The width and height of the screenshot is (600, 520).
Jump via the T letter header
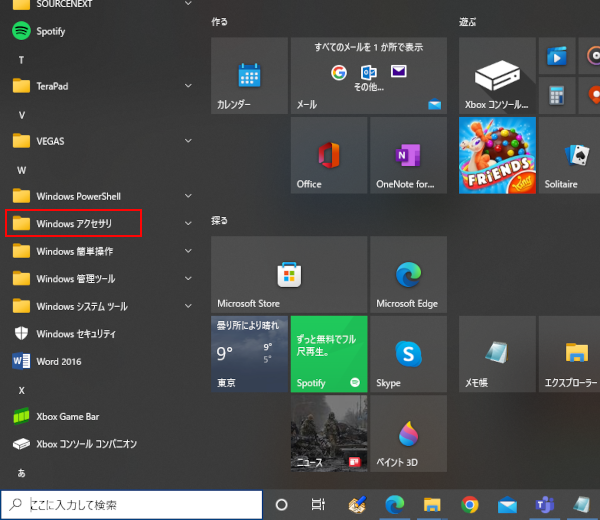21,60
